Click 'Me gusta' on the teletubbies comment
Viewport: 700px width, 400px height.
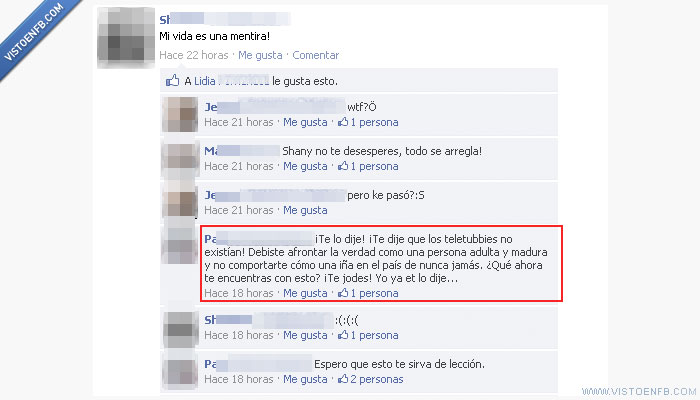(305, 293)
